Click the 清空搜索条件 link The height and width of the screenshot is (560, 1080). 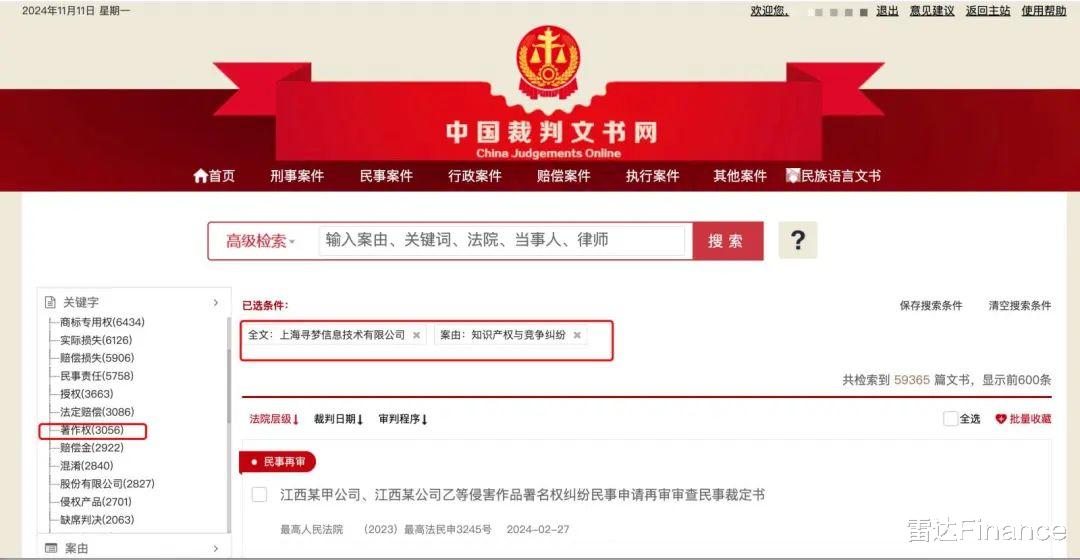(1019, 305)
